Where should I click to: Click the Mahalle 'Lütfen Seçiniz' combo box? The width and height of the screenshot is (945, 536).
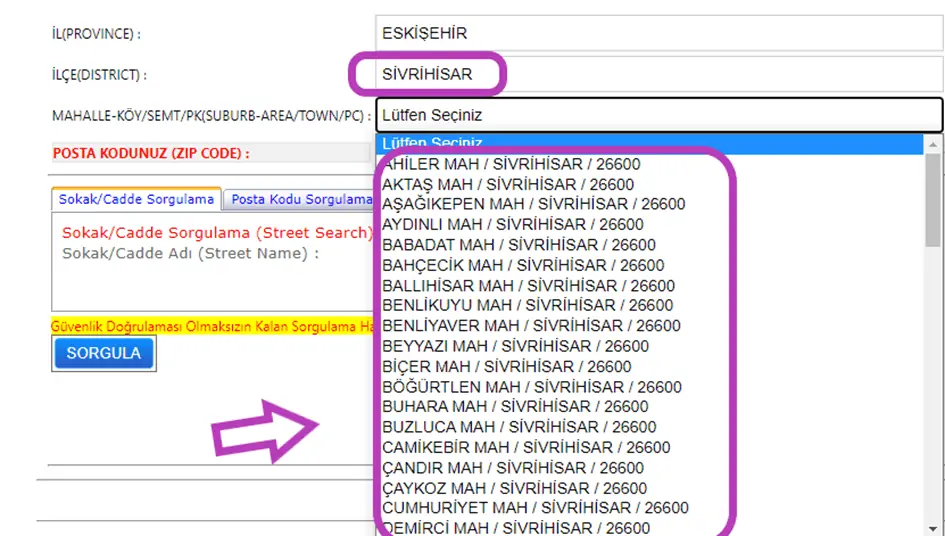pyautogui.click(x=658, y=115)
